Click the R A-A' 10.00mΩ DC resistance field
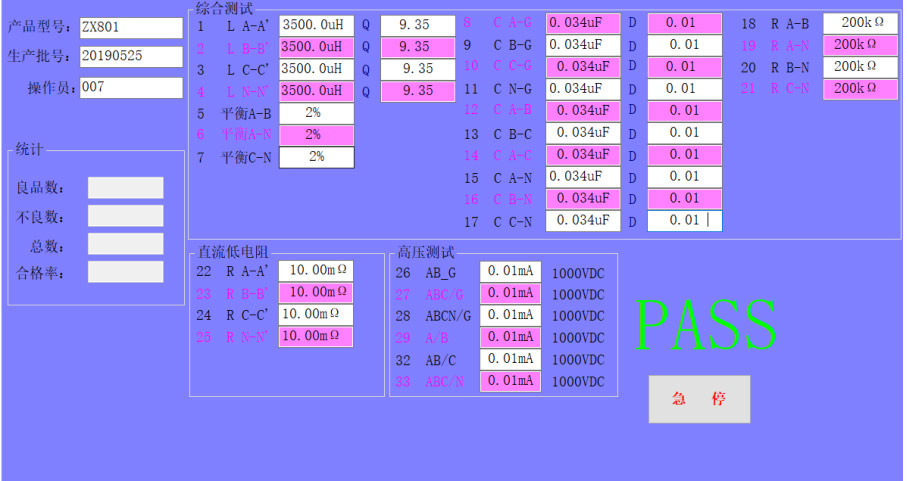907x481 pixels. click(x=315, y=270)
